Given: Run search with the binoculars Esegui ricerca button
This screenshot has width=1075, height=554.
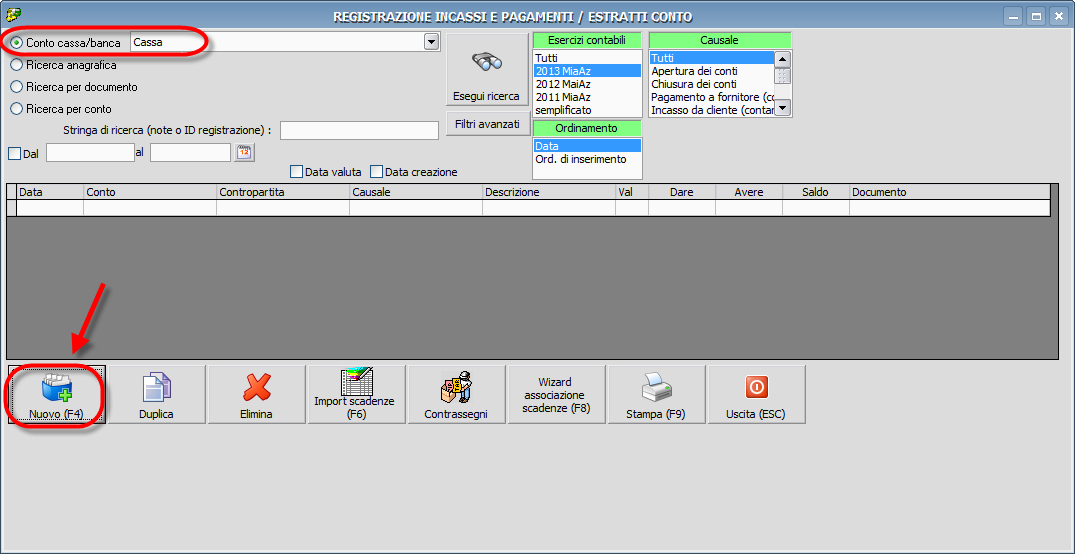Looking at the screenshot, I should 487,69.
